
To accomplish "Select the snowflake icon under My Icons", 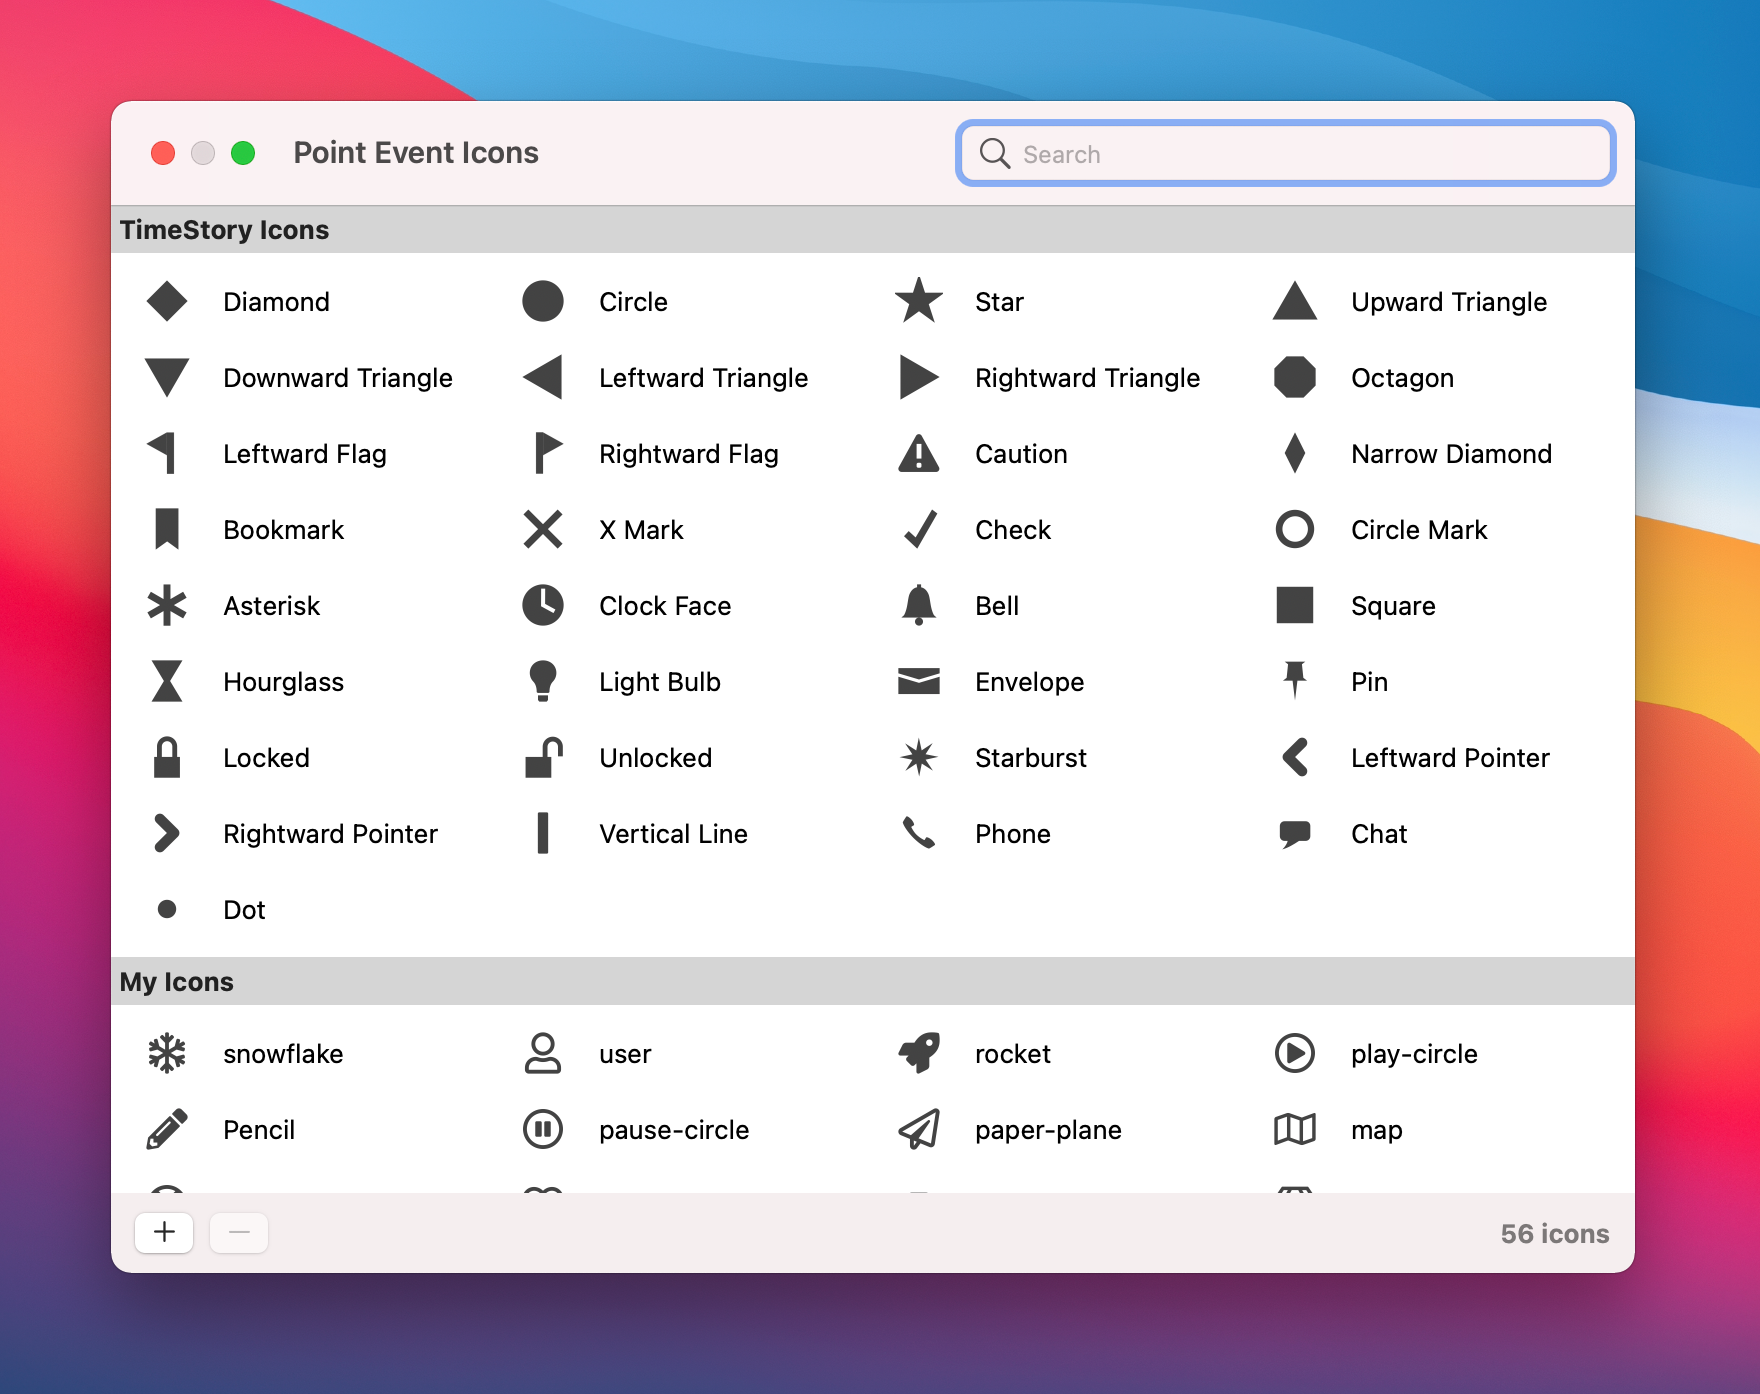I will (166, 1053).
